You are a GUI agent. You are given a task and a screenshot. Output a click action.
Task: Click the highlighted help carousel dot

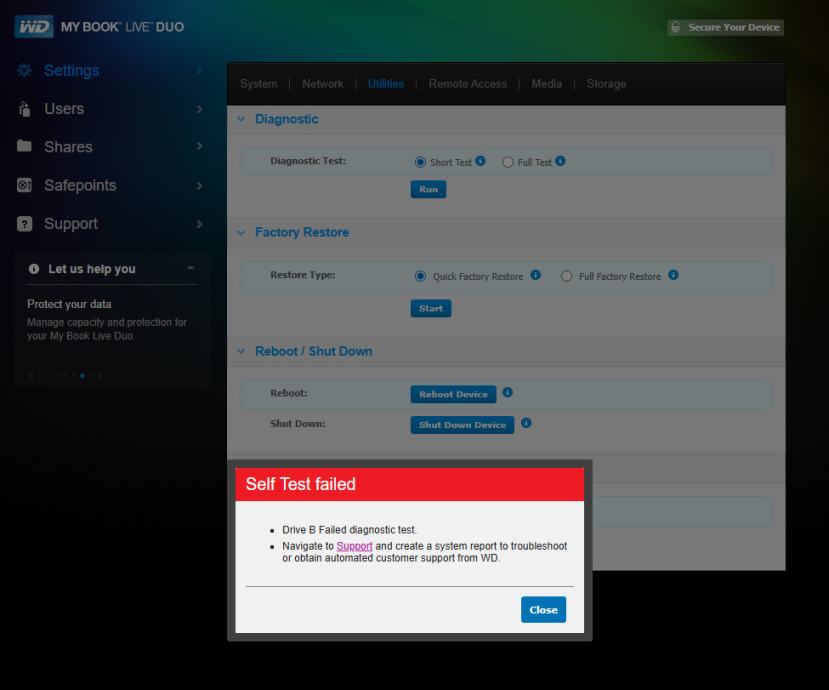82,375
